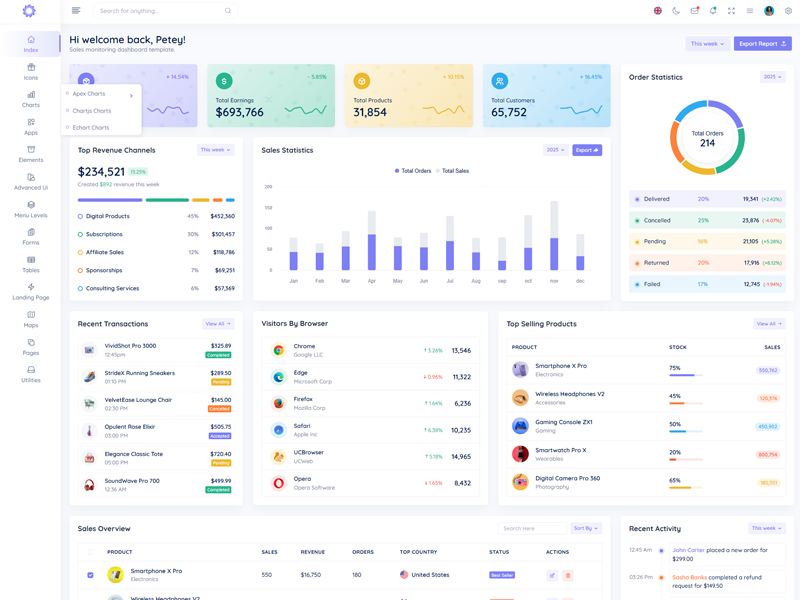This screenshot has height=600, width=800.
Task: Open Advanced UI in the sidebar
Action: (31, 181)
